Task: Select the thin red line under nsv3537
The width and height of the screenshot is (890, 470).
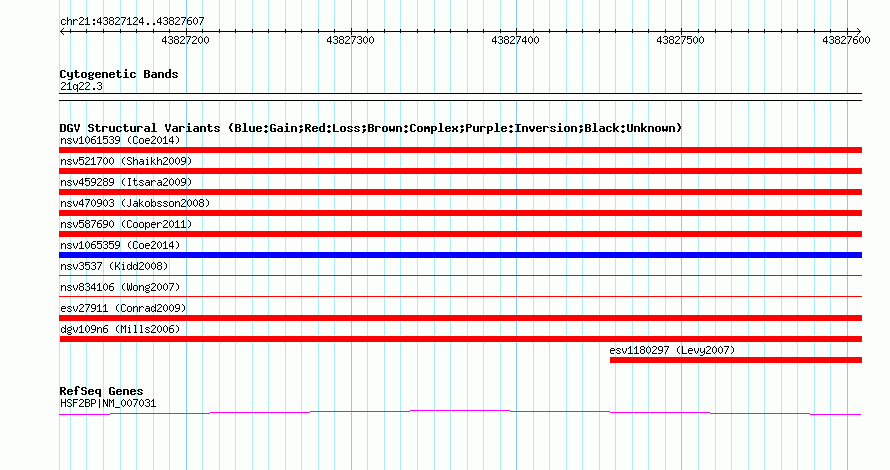Action: click(x=460, y=275)
